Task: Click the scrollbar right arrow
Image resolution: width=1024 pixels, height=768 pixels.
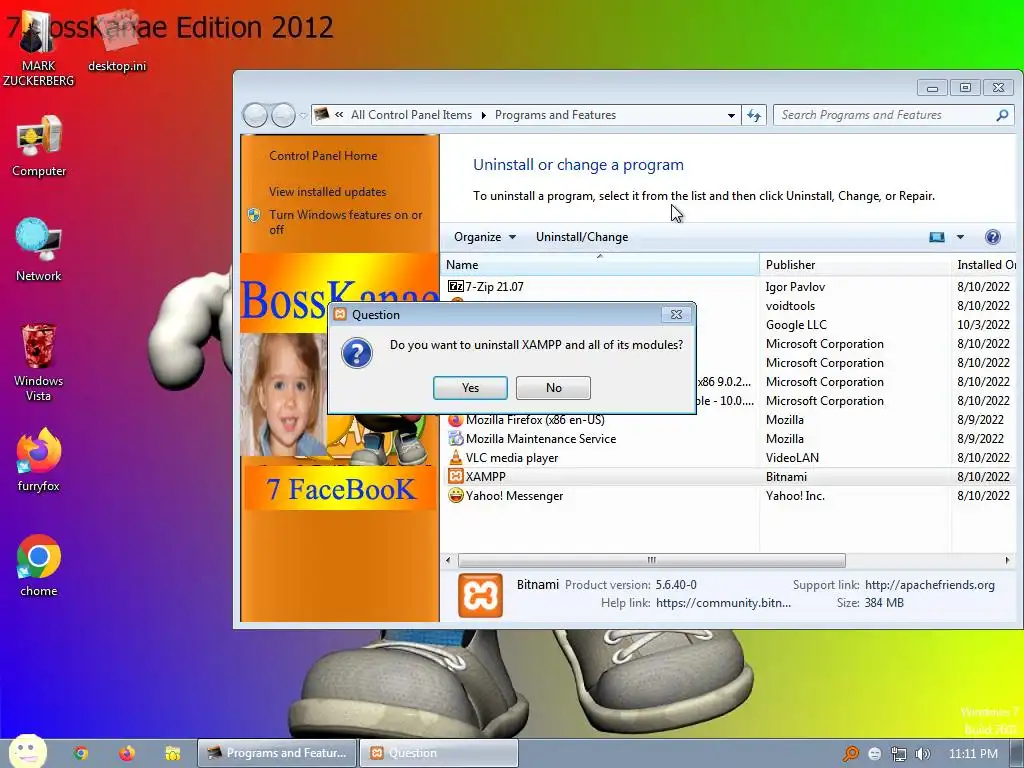Action: [x=1007, y=560]
